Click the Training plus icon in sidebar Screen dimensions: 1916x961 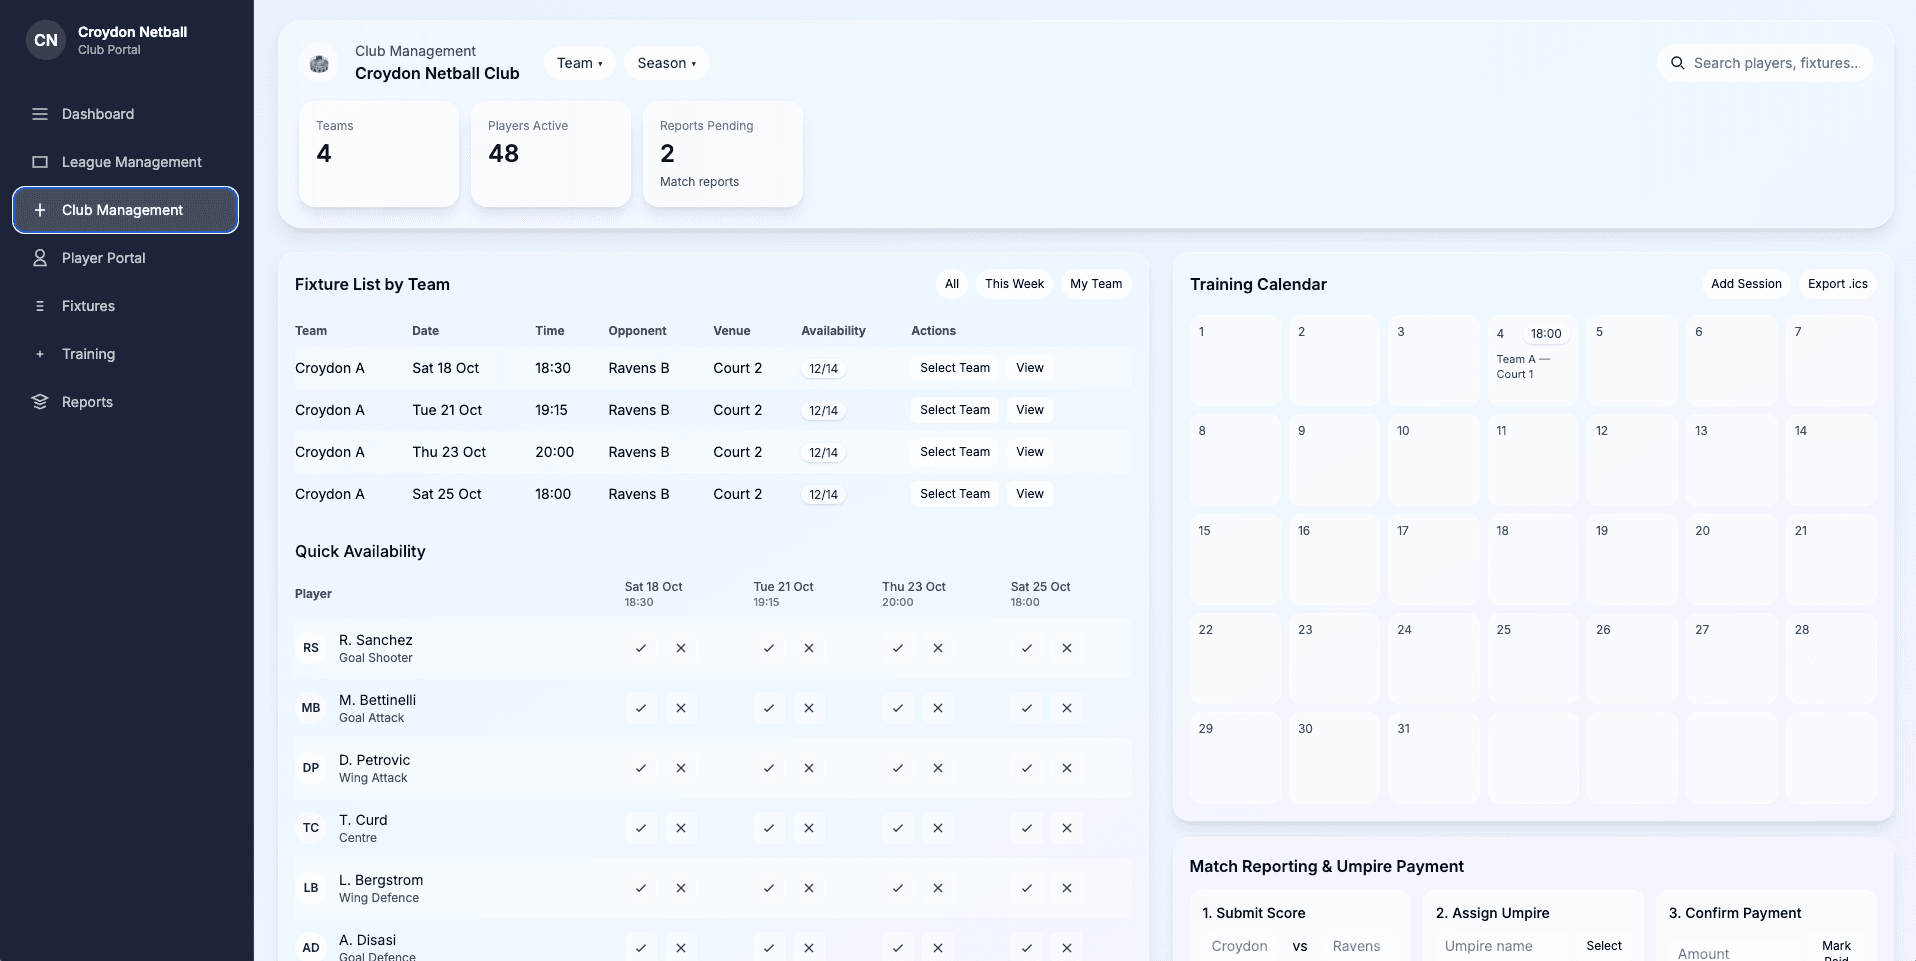40,354
